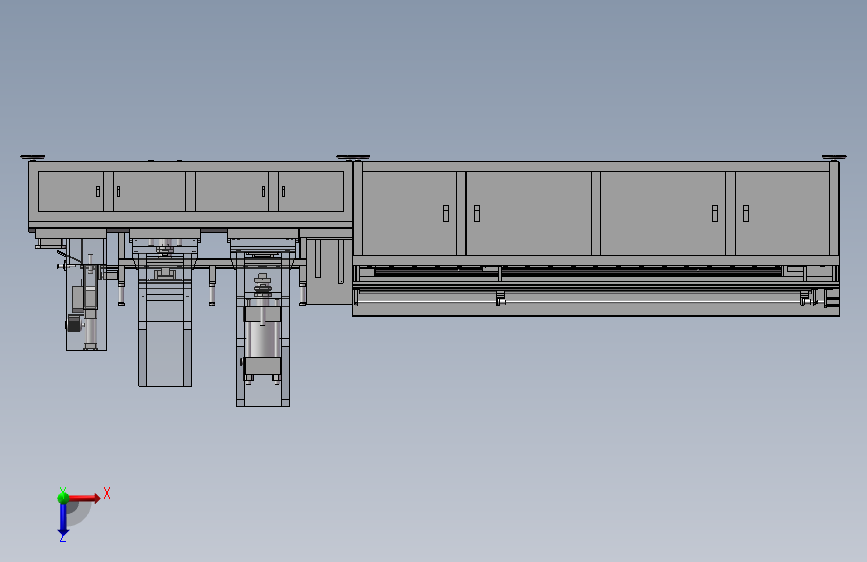
Task: Click the red X label of the triad
Action: coord(107,493)
